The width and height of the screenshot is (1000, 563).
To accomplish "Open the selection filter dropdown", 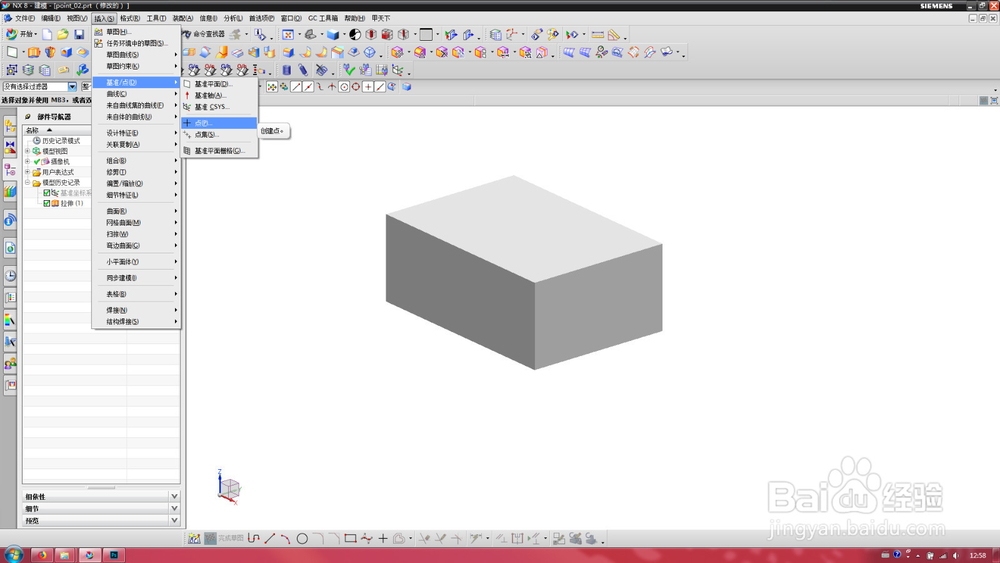I will click(x=72, y=87).
